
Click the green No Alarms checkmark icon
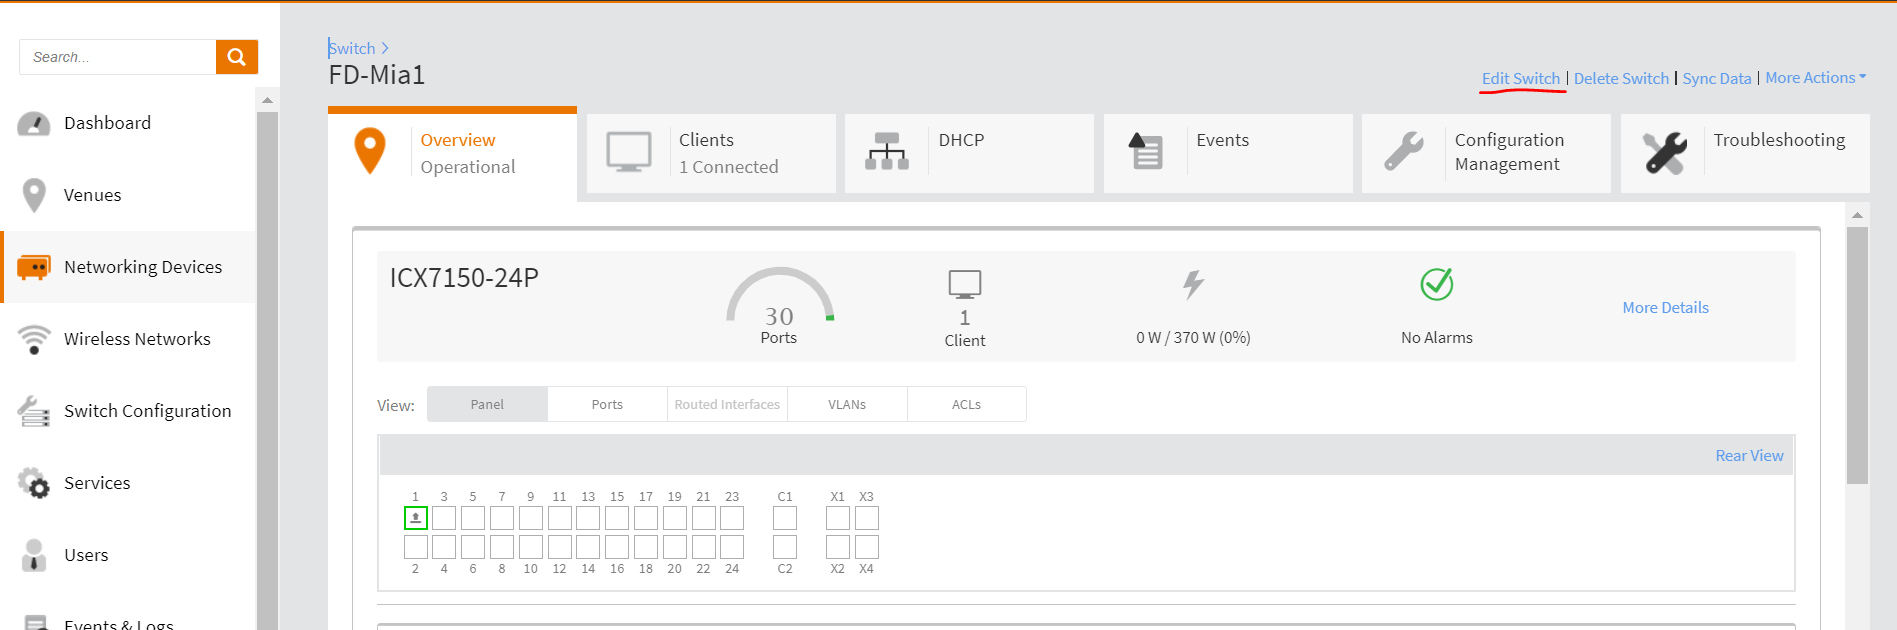click(1437, 284)
